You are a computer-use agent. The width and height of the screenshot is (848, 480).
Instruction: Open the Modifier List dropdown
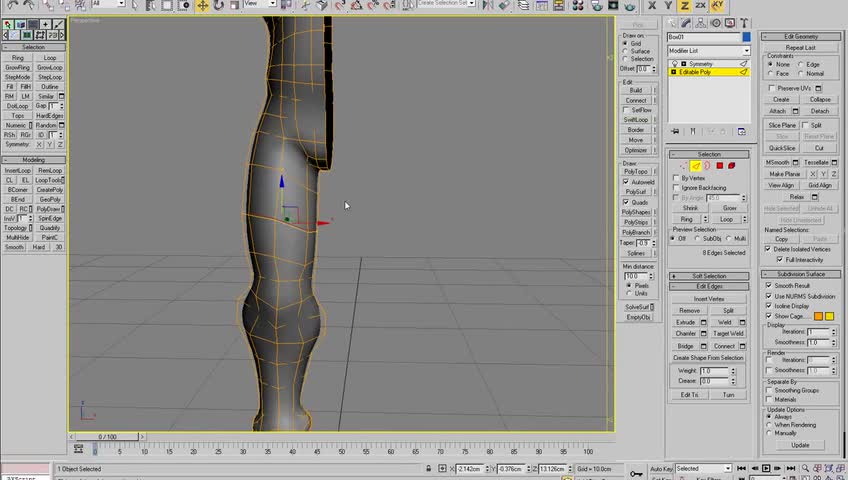click(708, 51)
